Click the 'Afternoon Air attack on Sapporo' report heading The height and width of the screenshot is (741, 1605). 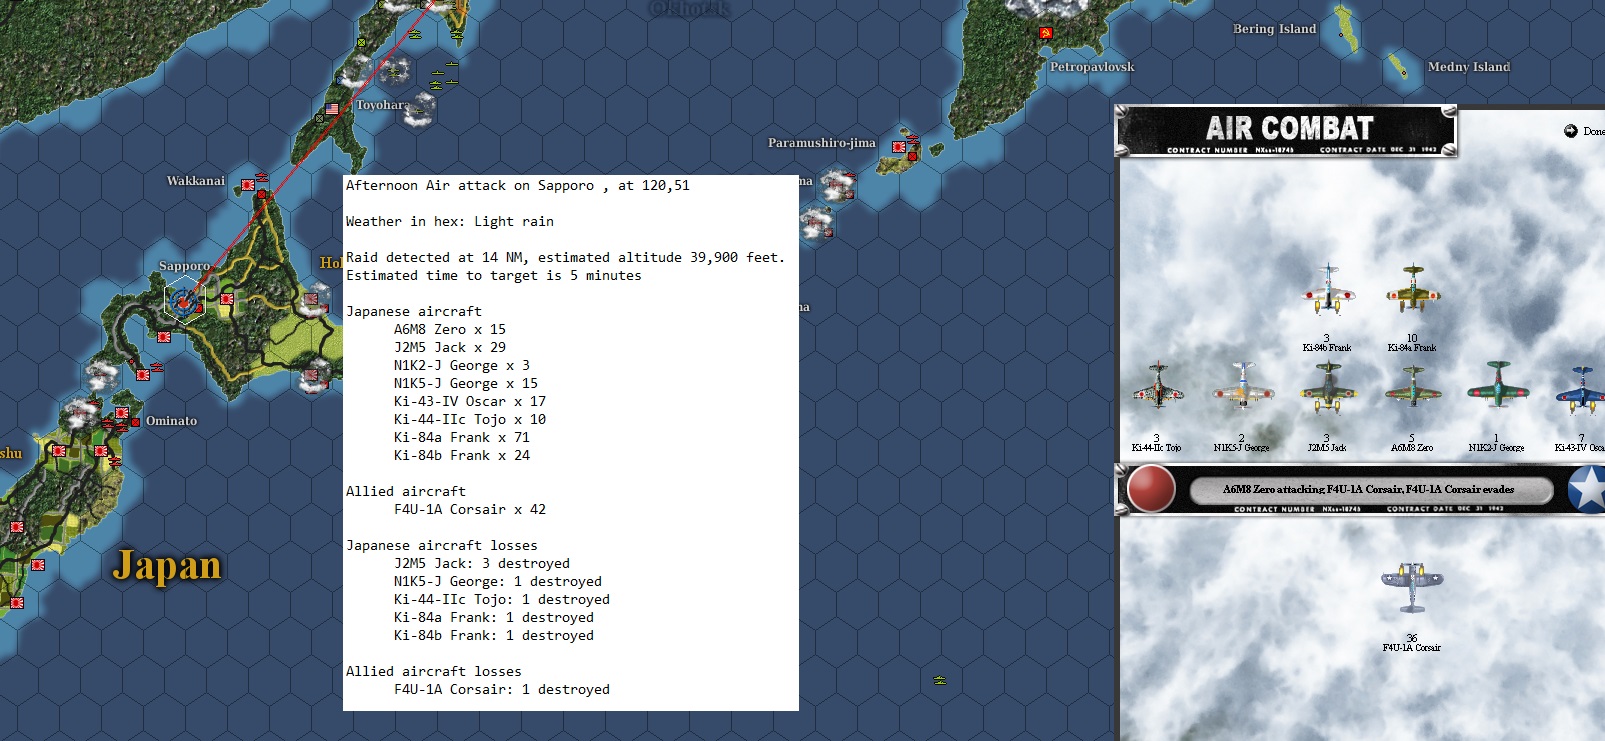(518, 185)
